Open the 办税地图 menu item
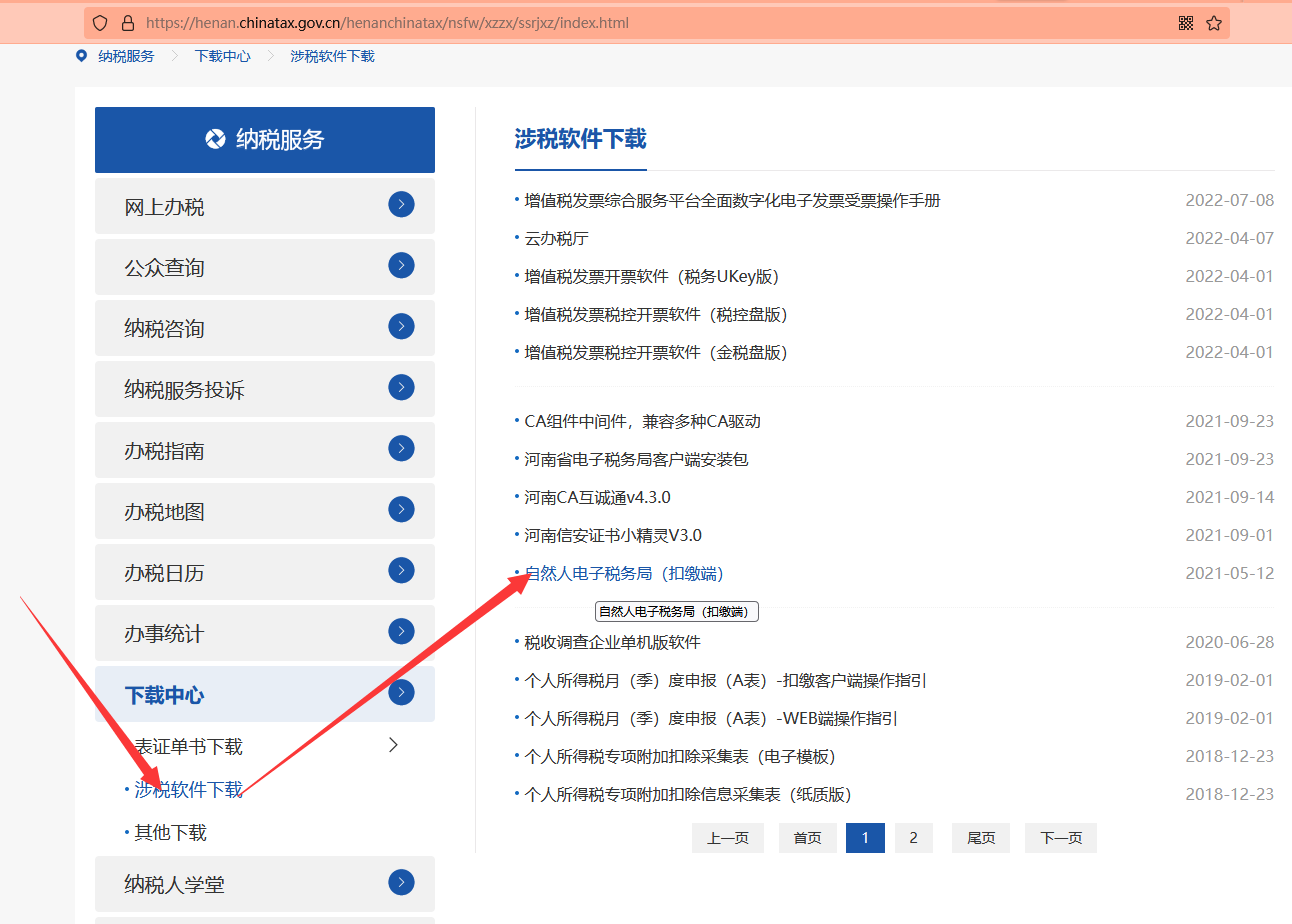The width and height of the screenshot is (1292, 924). click(265, 511)
